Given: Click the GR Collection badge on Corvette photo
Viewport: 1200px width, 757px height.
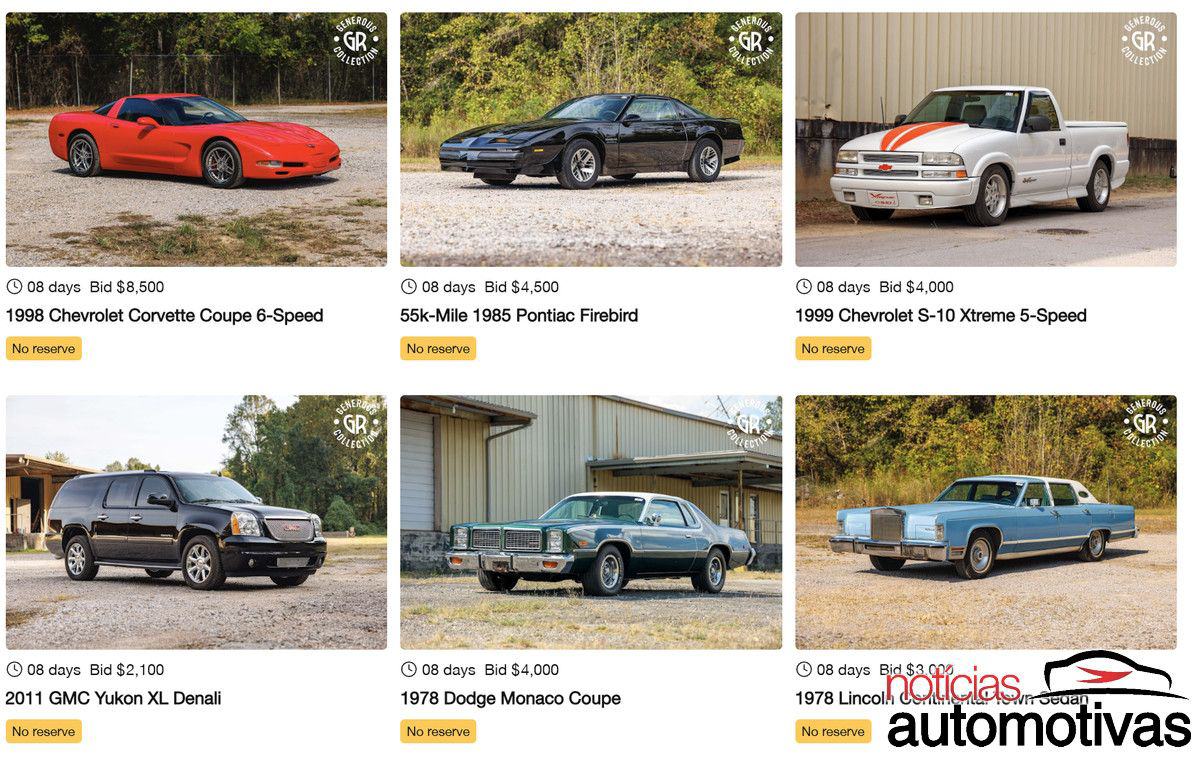Looking at the screenshot, I should click(x=356, y=43).
